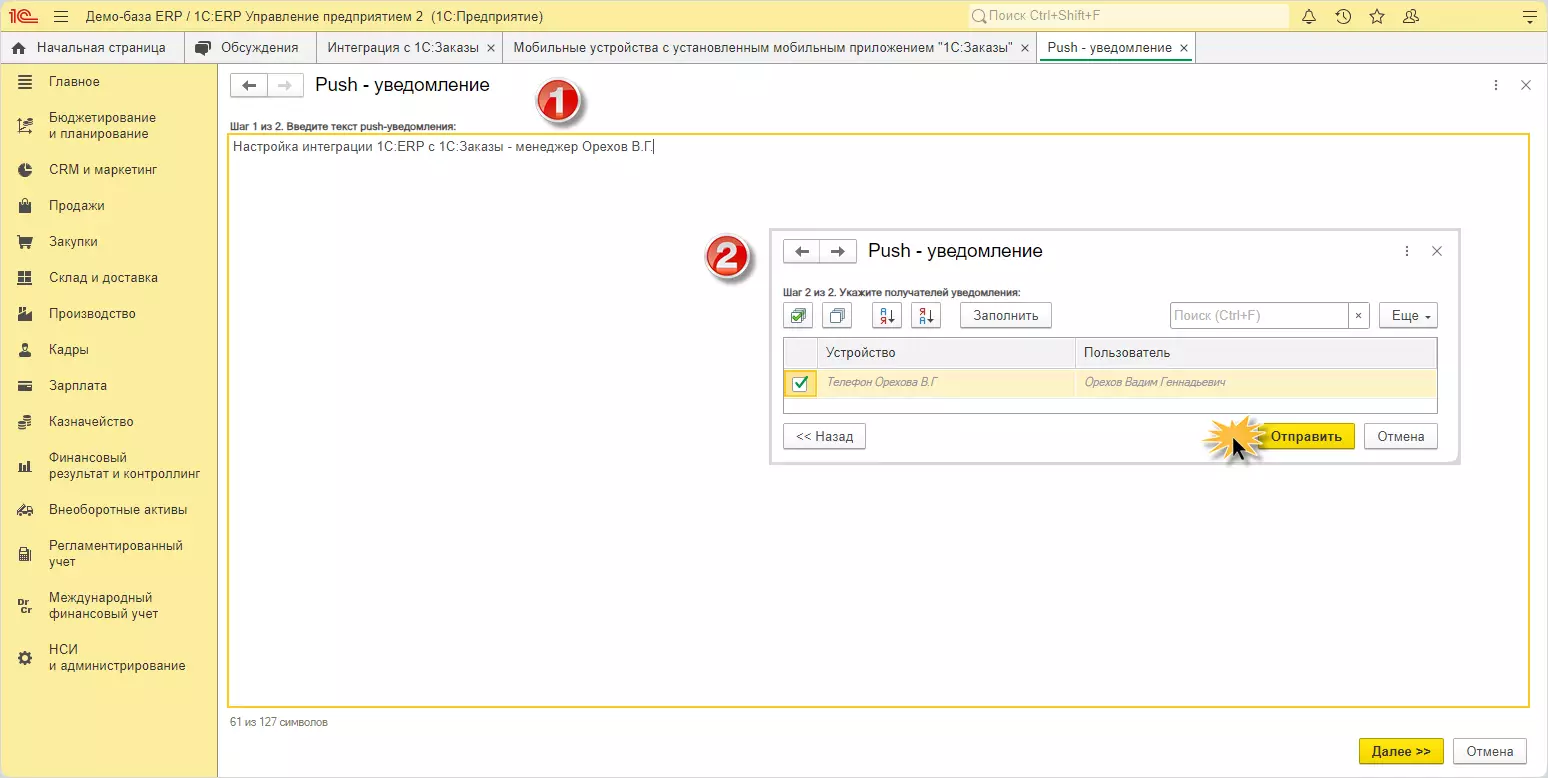Open three-dot menu of the step 2 dialog
1548x778 pixels.
point(1407,252)
